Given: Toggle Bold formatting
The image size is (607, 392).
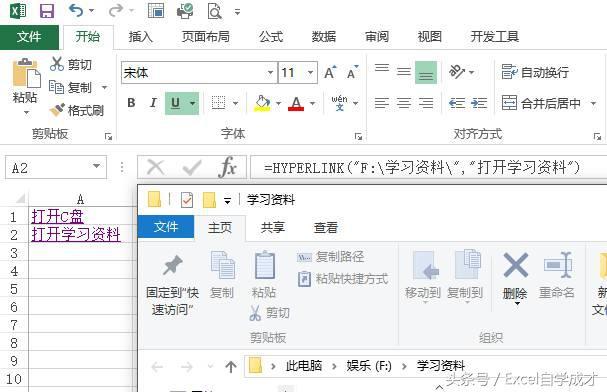Looking at the screenshot, I should [131, 103].
